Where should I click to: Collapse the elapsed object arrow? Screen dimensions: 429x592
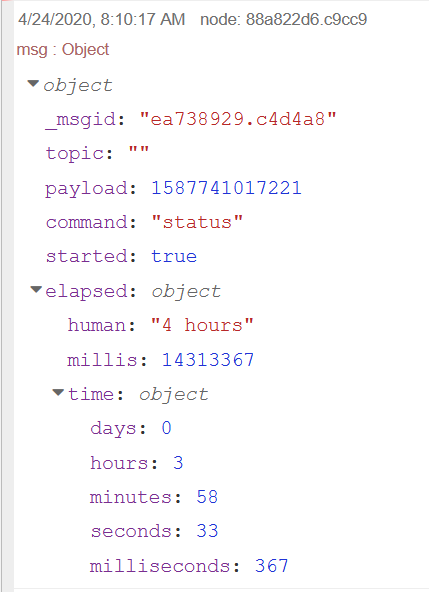pos(36,290)
